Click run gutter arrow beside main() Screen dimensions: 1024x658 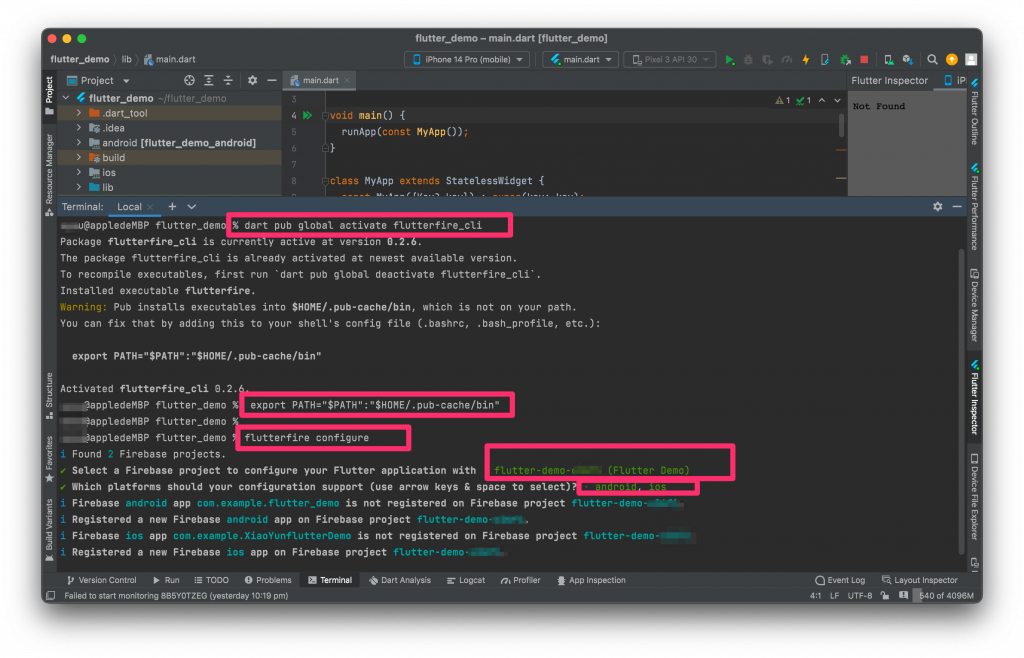[308, 115]
